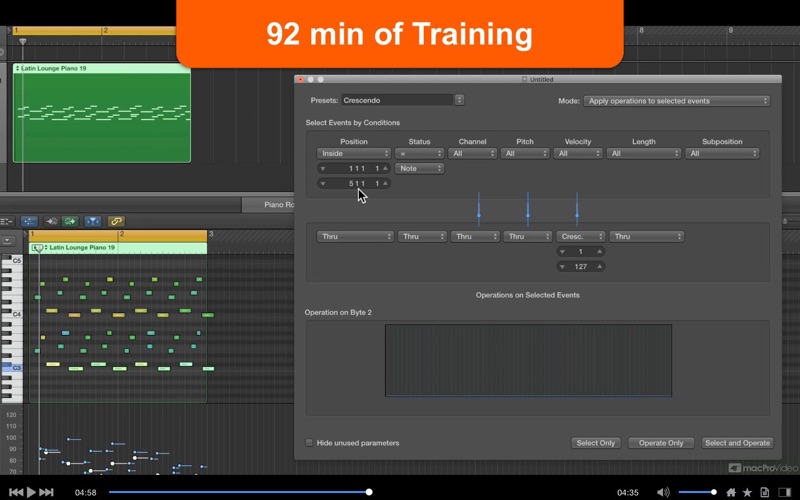Open the Note status type dropdown
800x500 pixels.
(x=419, y=168)
